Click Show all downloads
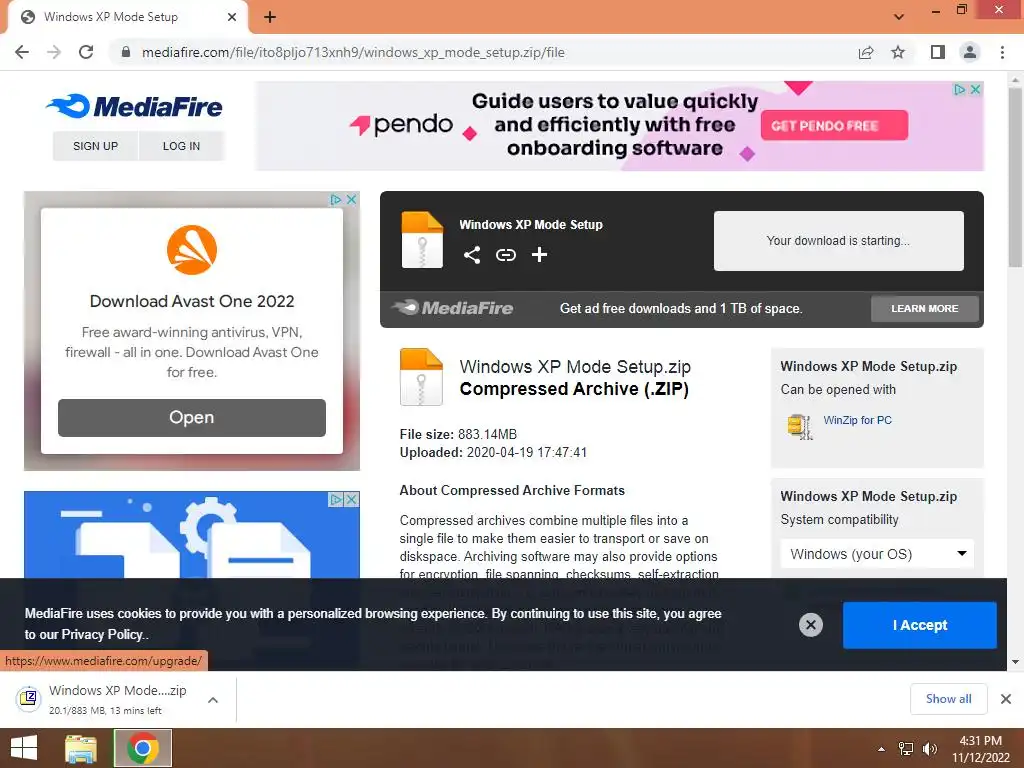This screenshot has height=768, width=1024. coord(948,699)
